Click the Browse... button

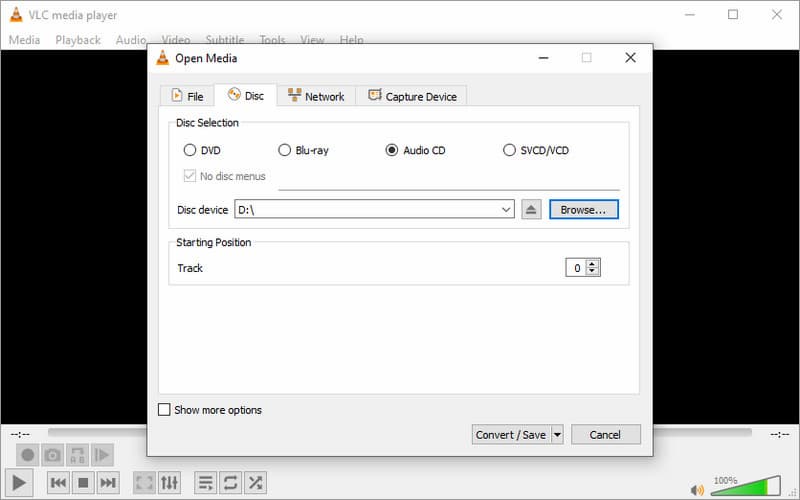pyautogui.click(x=584, y=210)
